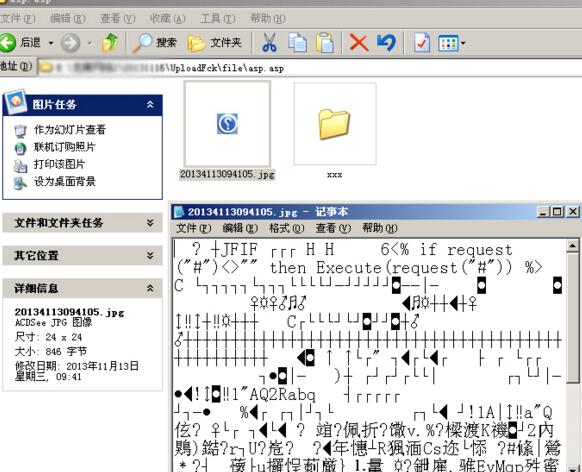The height and width of the screenshot is (472, 582).
Task: Open Explorer 查看(V) menu
Action: (118, 18)
